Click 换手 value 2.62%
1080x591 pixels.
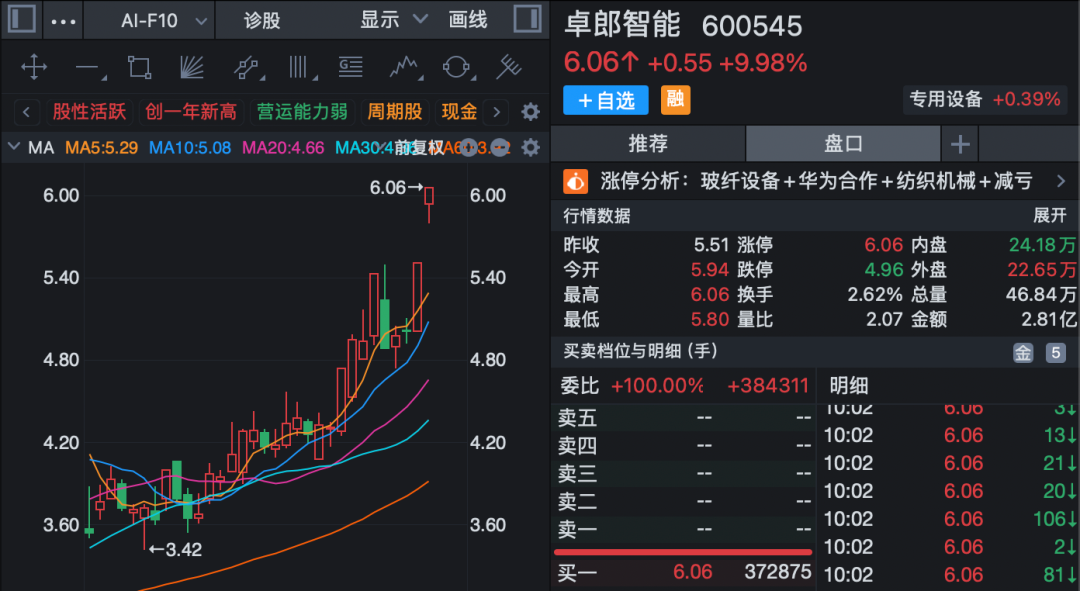(875, 295)
